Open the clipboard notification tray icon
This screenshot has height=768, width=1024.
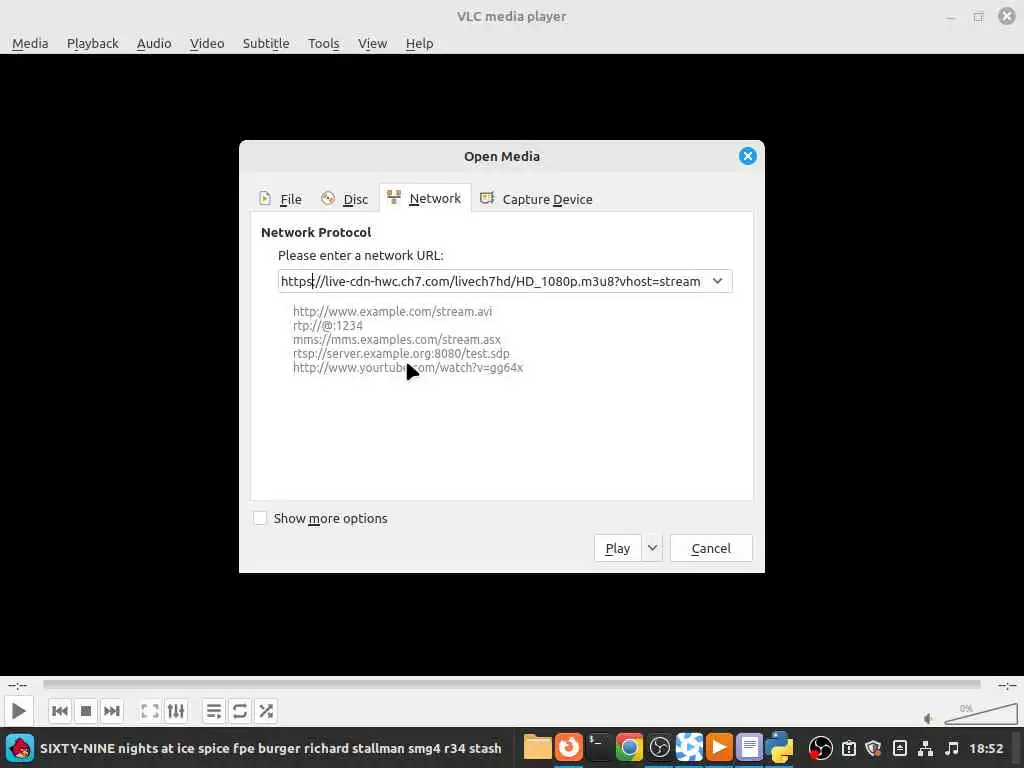tap(848, 748)
